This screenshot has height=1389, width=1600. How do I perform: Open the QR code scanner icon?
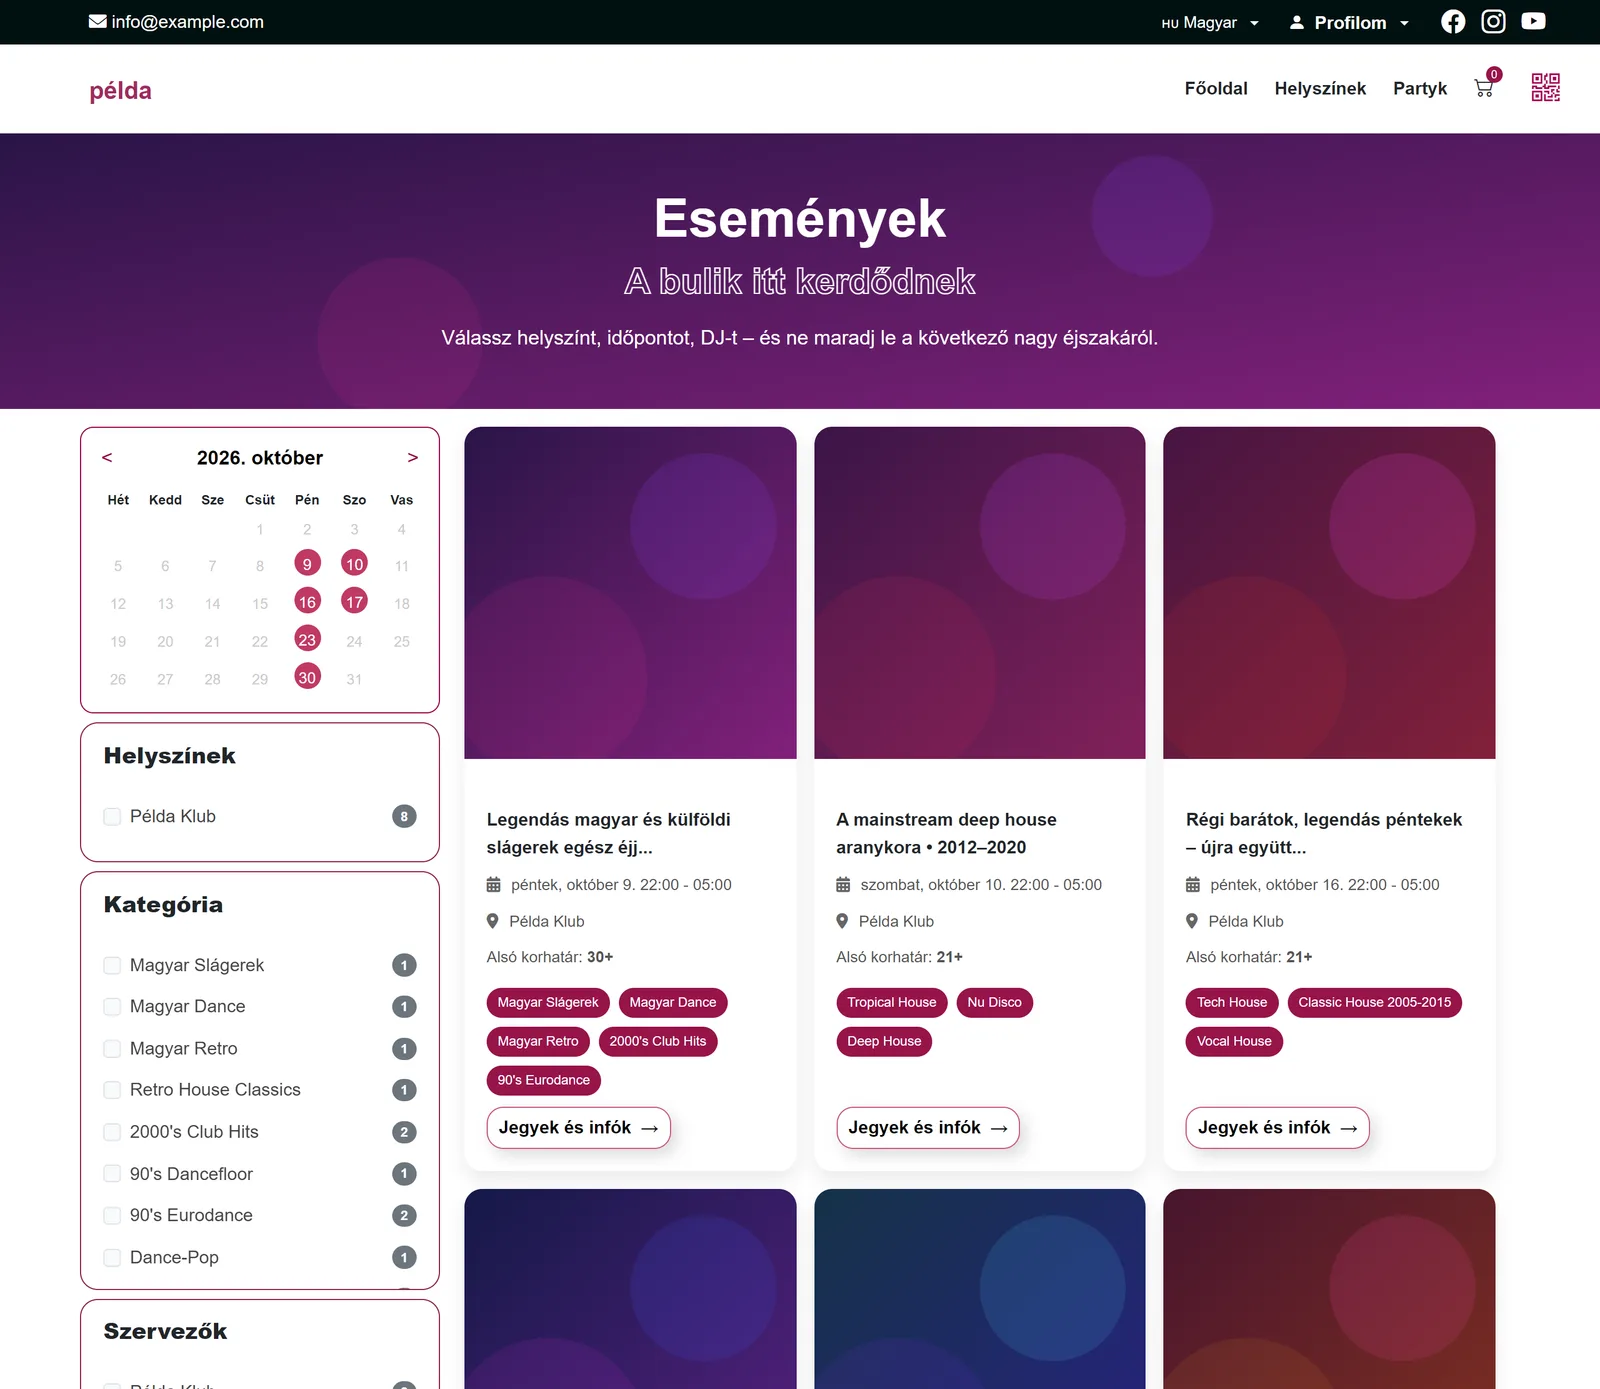[1546, 88]
